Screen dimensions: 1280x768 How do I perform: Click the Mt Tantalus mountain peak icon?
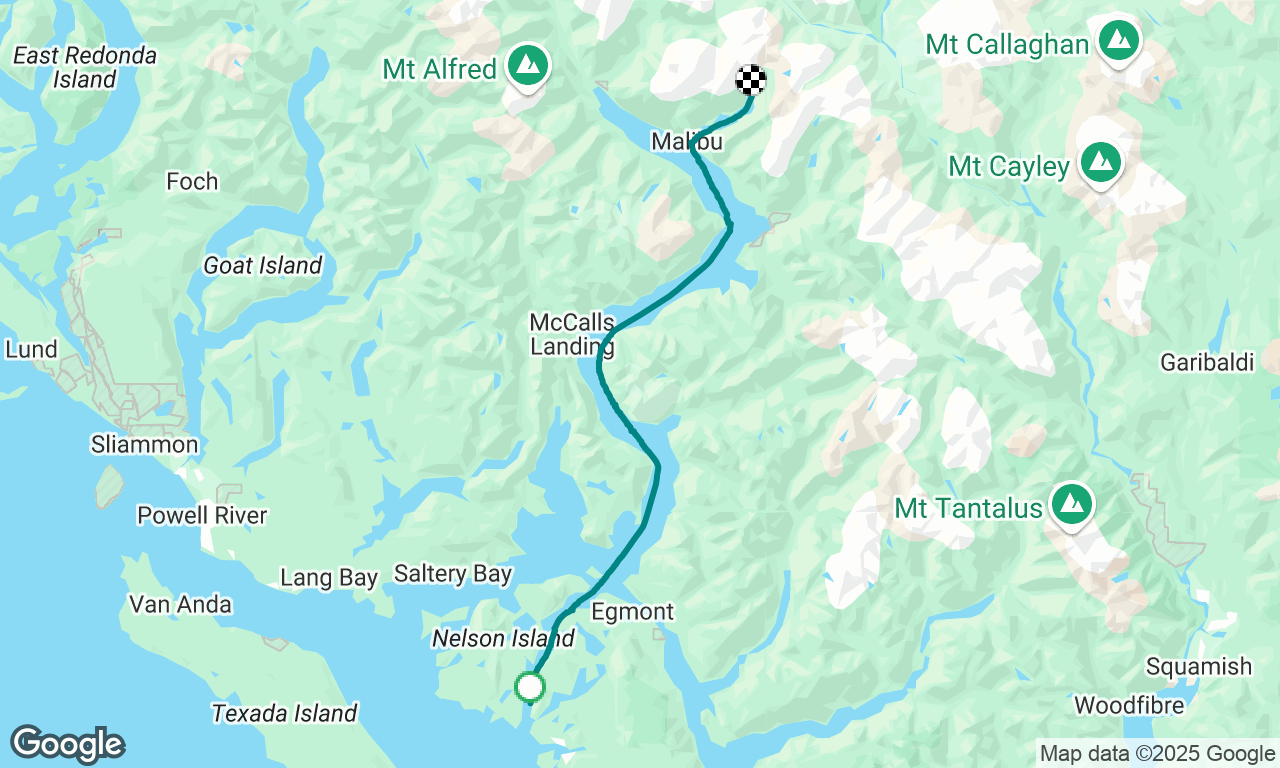click(1072, 506)
